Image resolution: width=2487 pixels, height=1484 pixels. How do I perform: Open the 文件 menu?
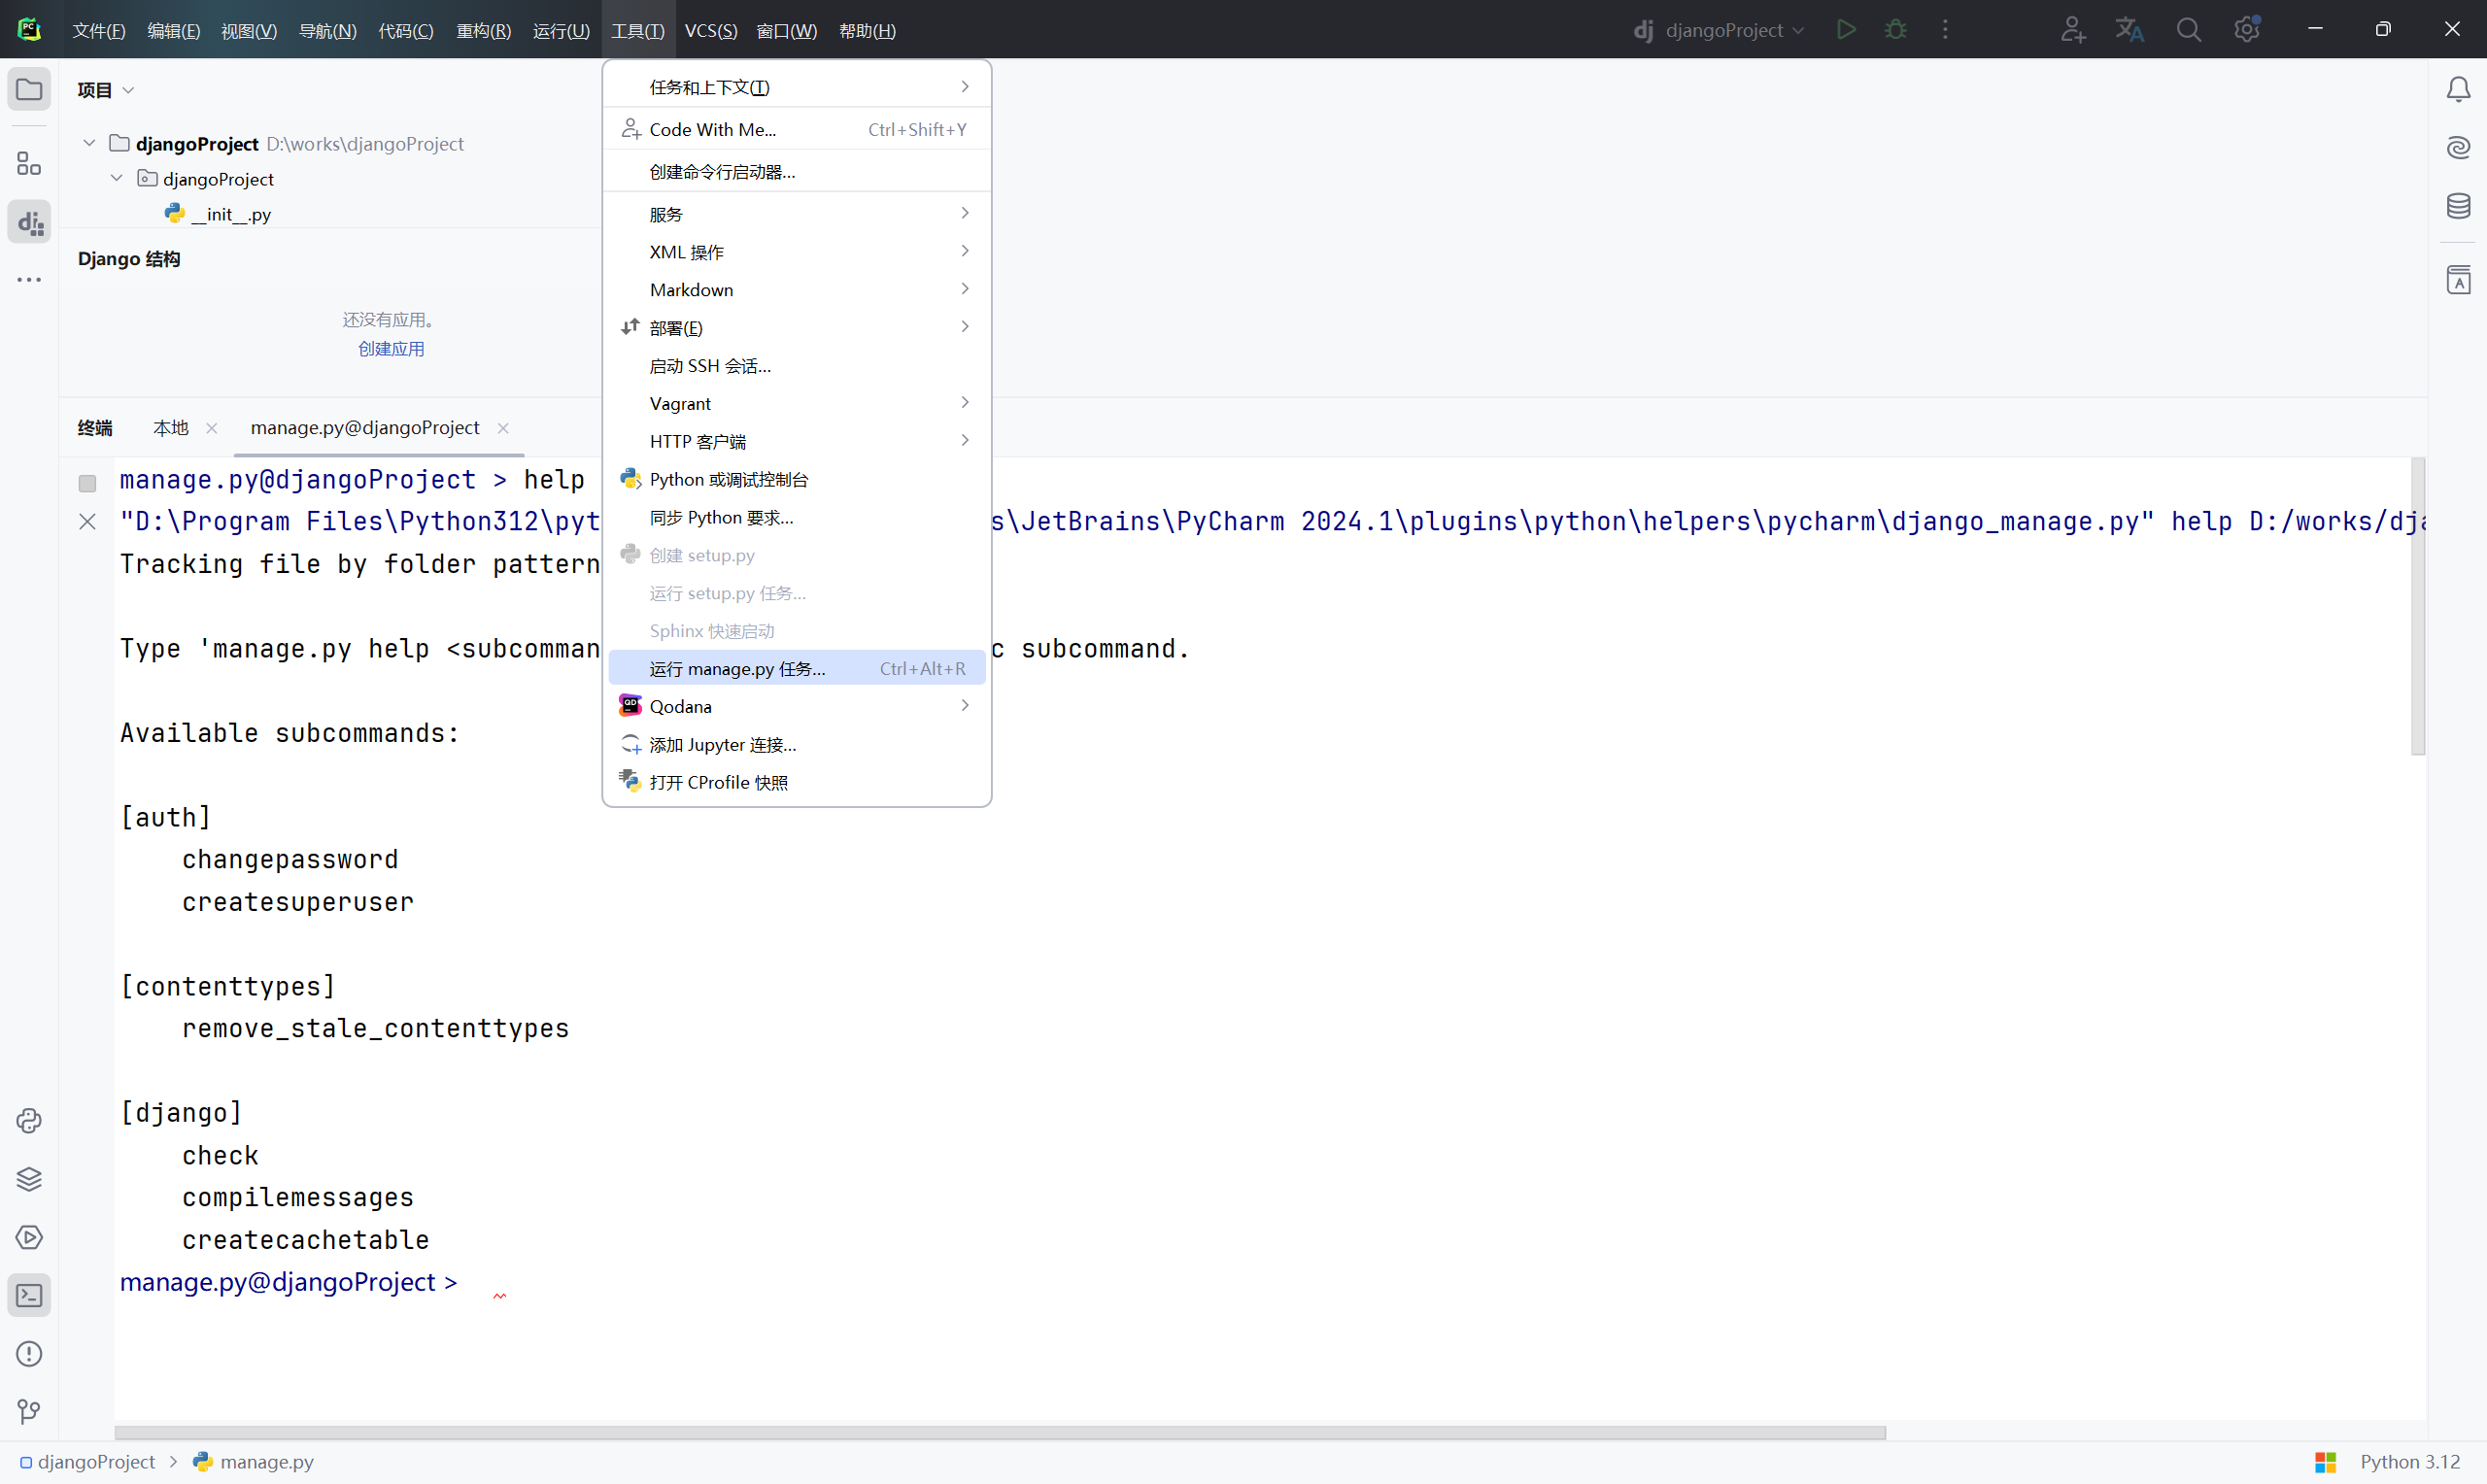[99, 31]
